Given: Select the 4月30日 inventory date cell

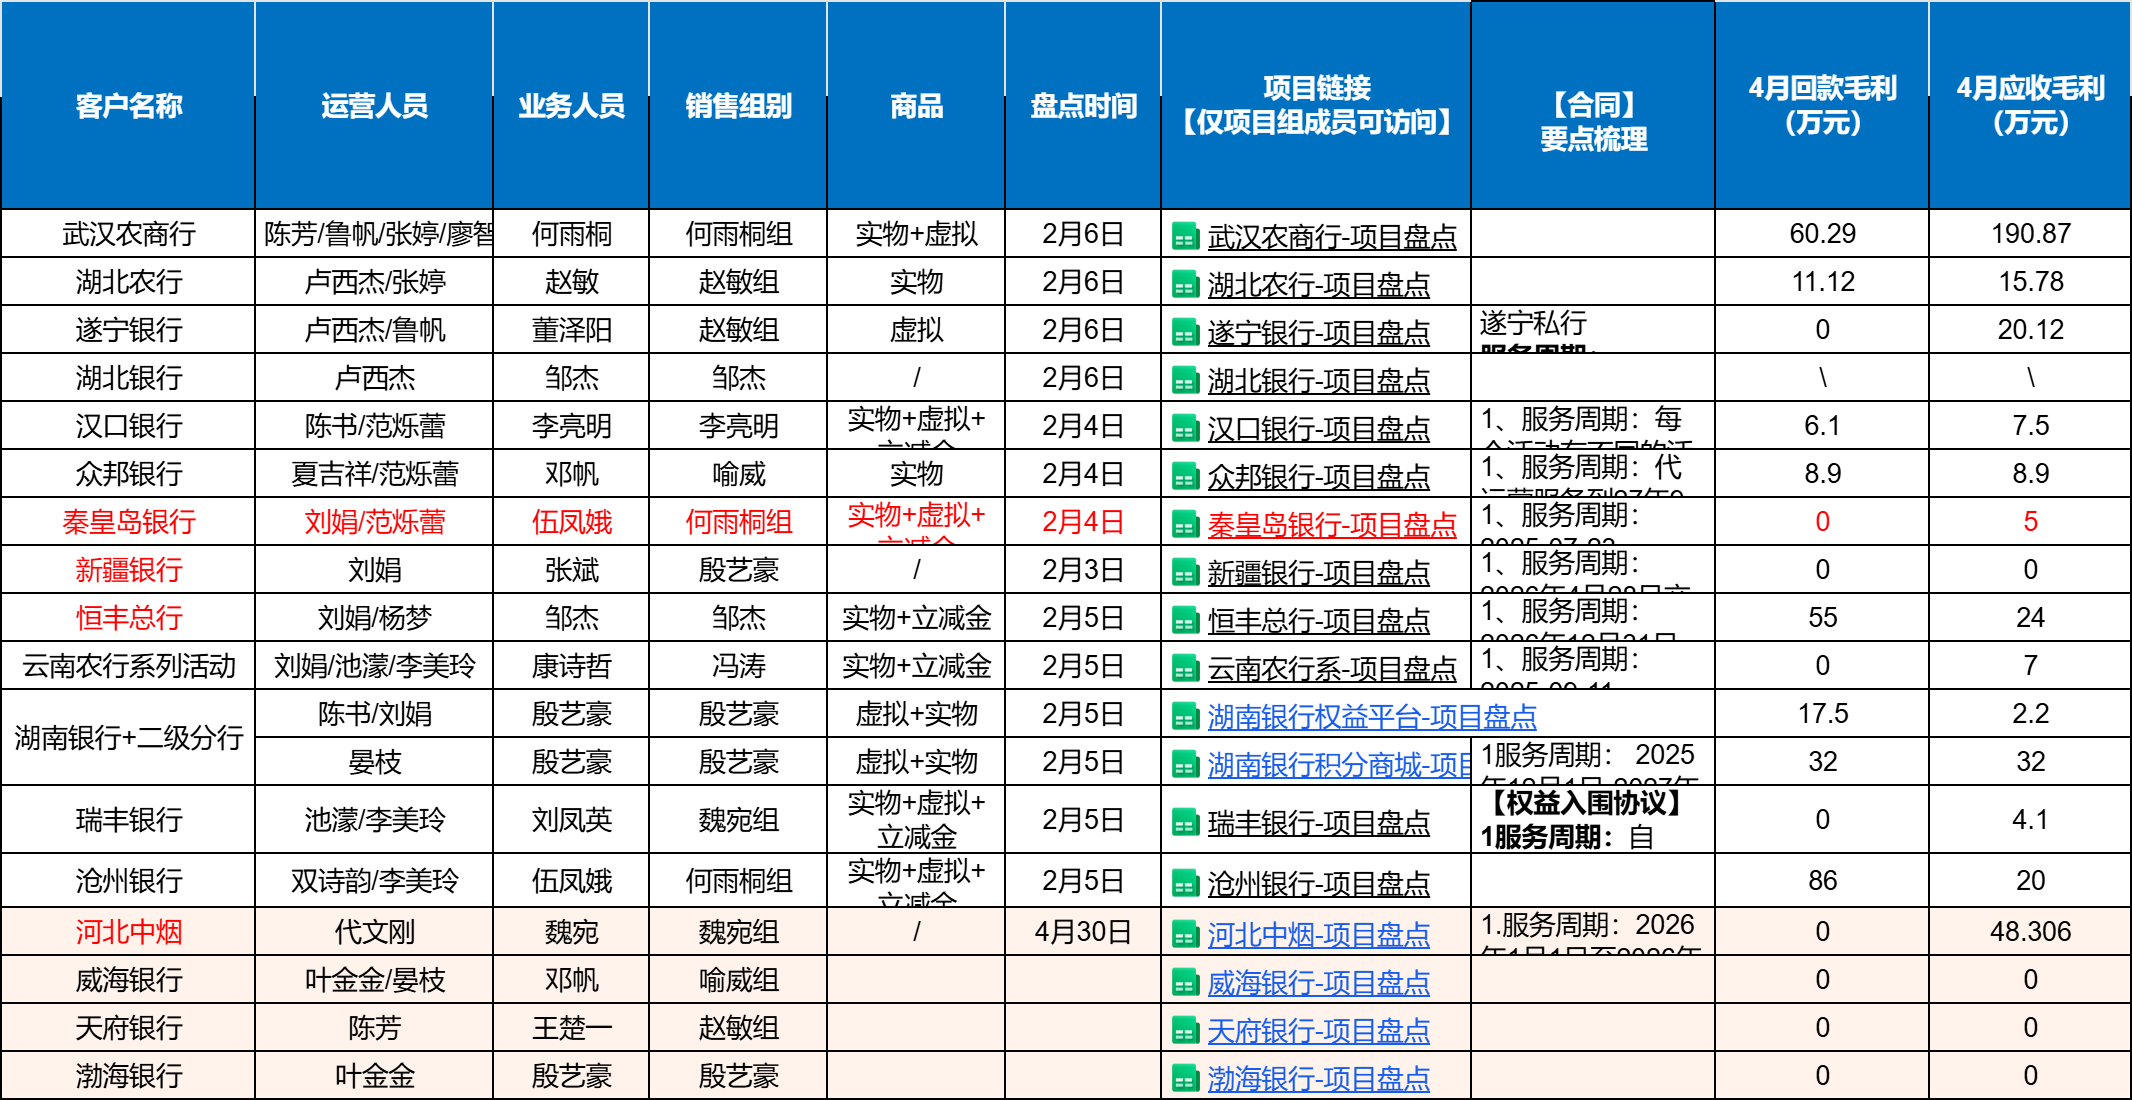Looking at the screenshot, I should (x=1083, y=932).
